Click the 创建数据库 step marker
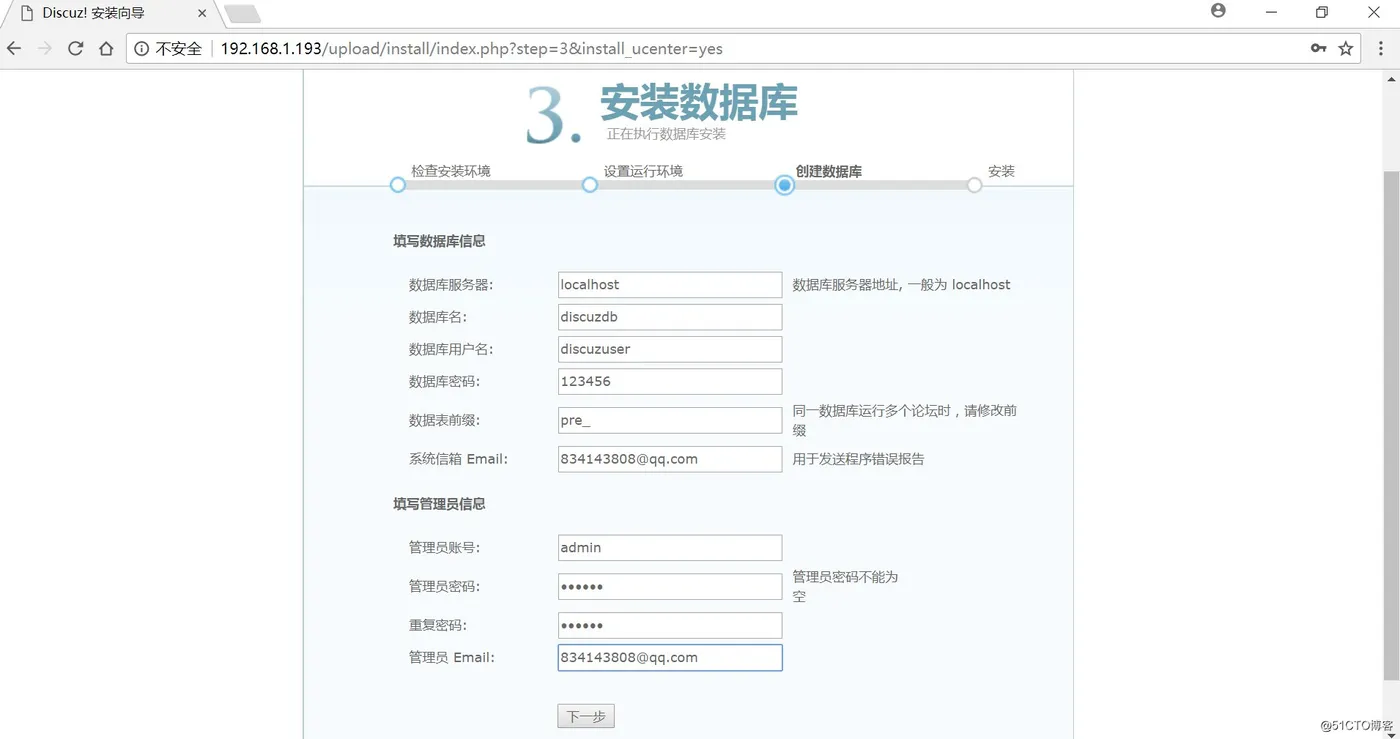 pyautogui.click(x=785, y=185)
